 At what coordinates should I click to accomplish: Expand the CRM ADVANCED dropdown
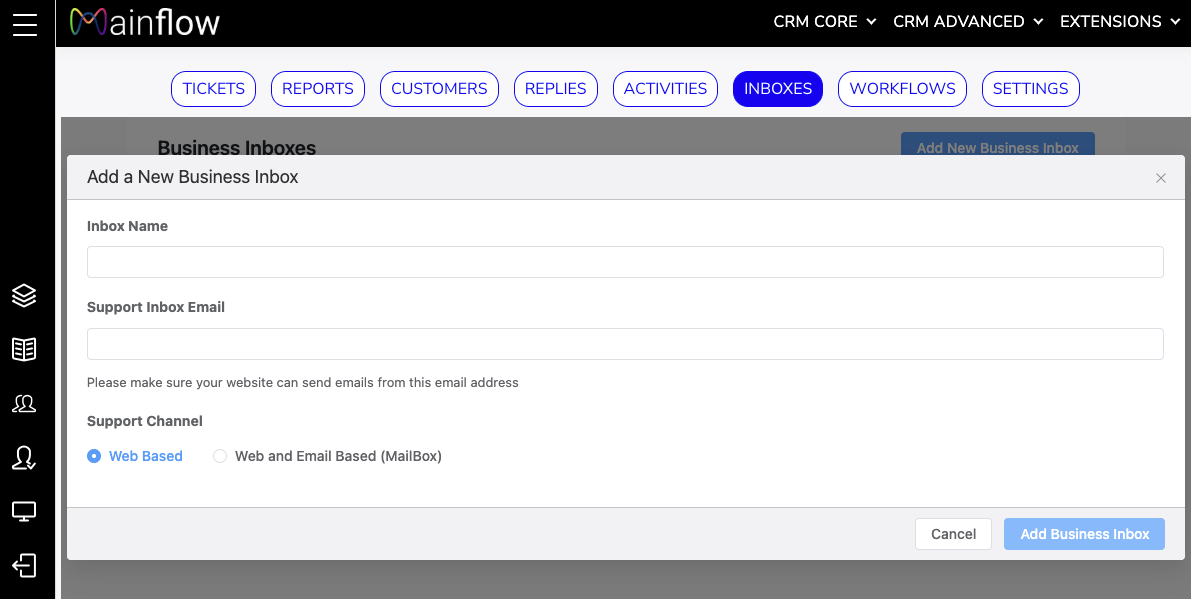(967, 22)
